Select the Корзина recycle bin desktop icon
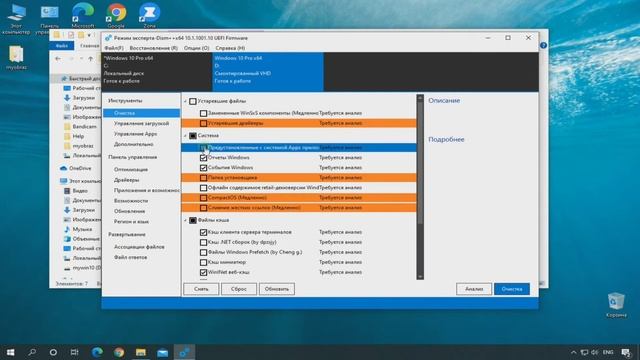This screenshot has height=360, width=640. point(616,304)
